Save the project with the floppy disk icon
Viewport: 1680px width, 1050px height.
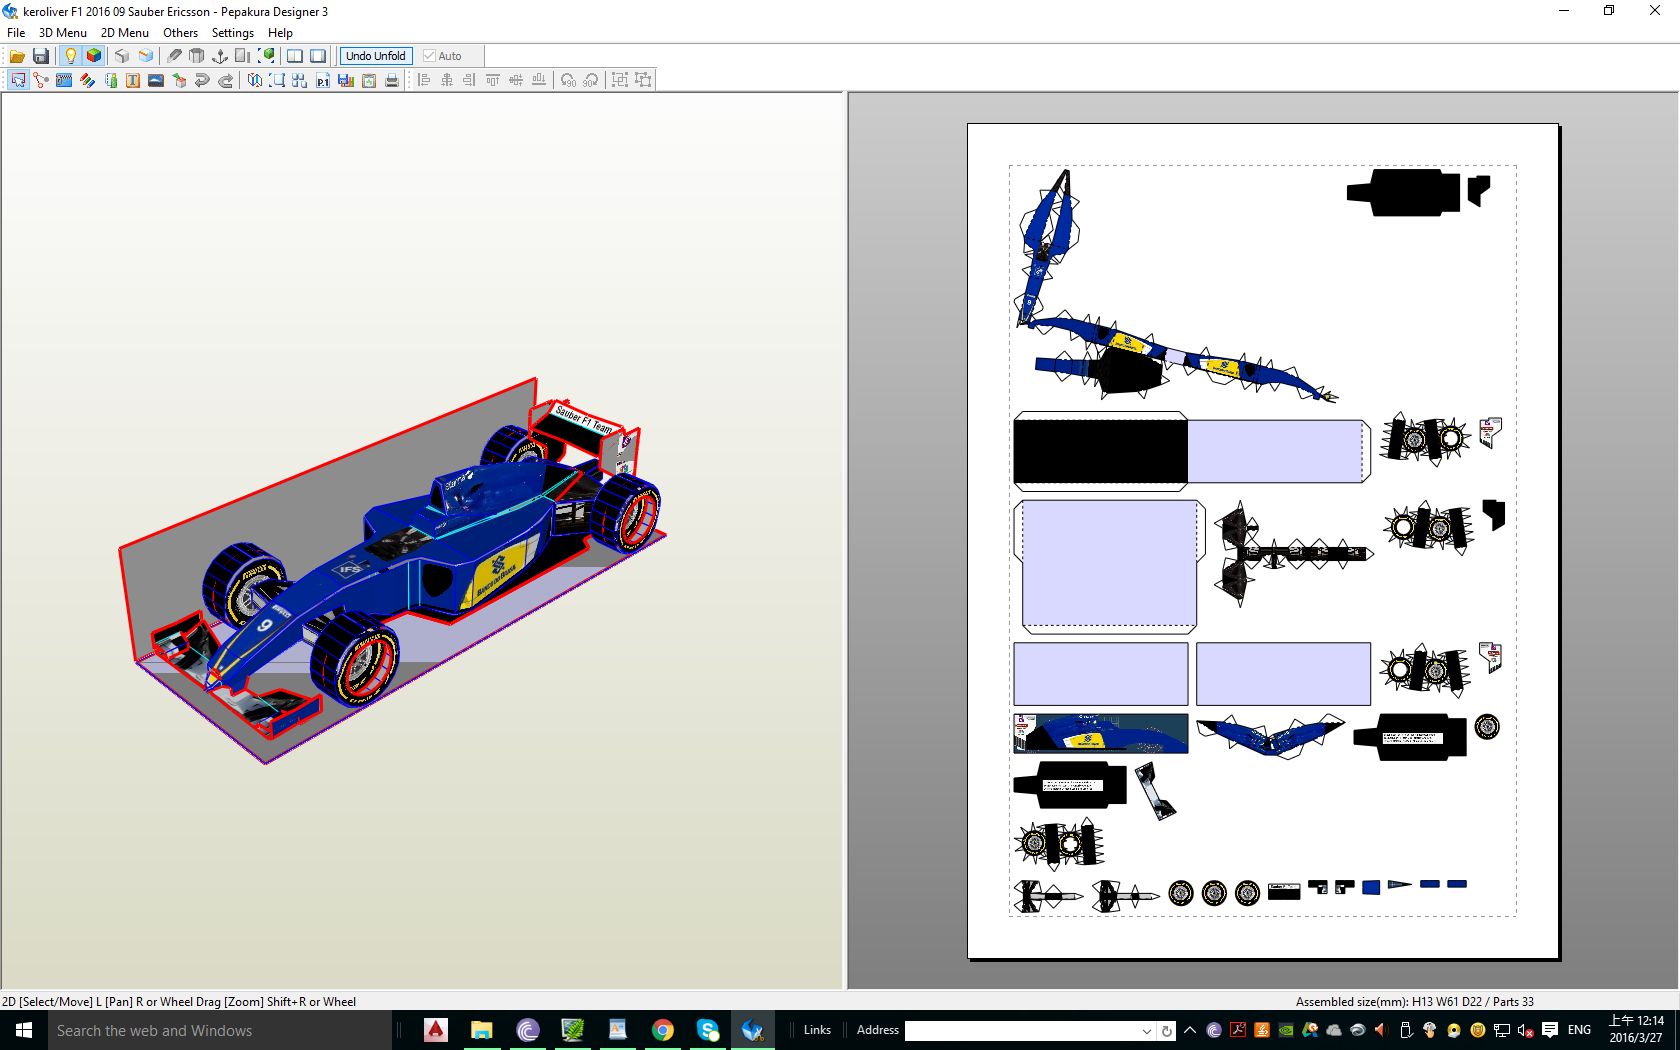pyautogui.click(x=41, y=56)
